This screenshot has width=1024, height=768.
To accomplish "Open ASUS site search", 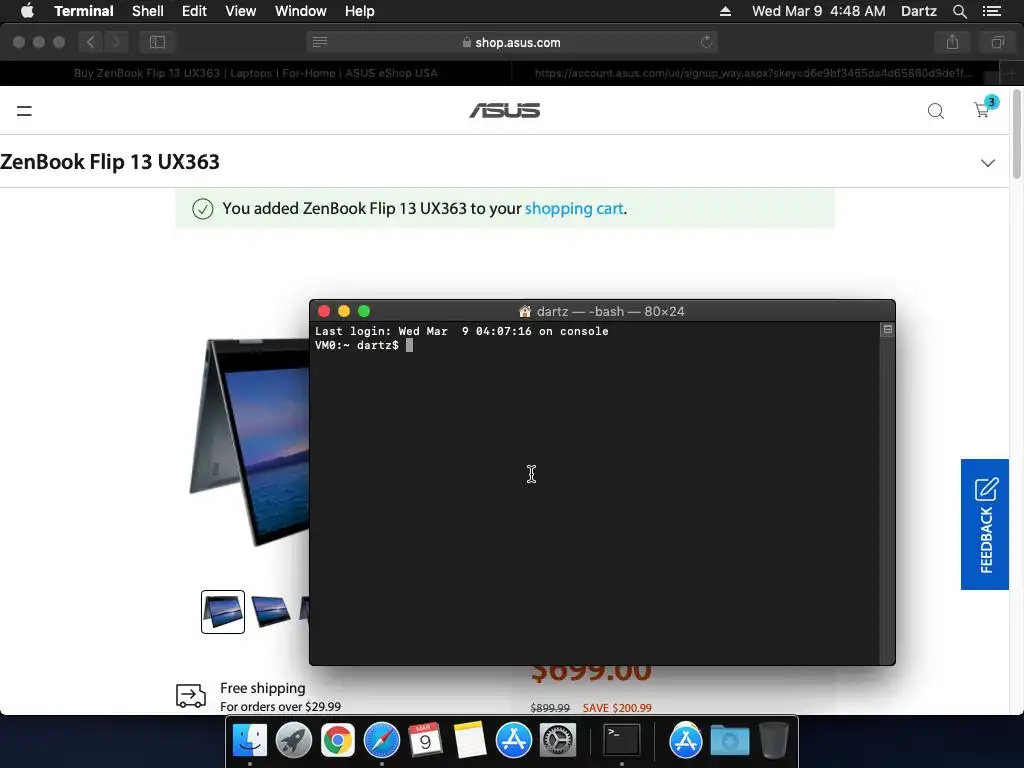I will pyautogui.click(x=936, y=111).
